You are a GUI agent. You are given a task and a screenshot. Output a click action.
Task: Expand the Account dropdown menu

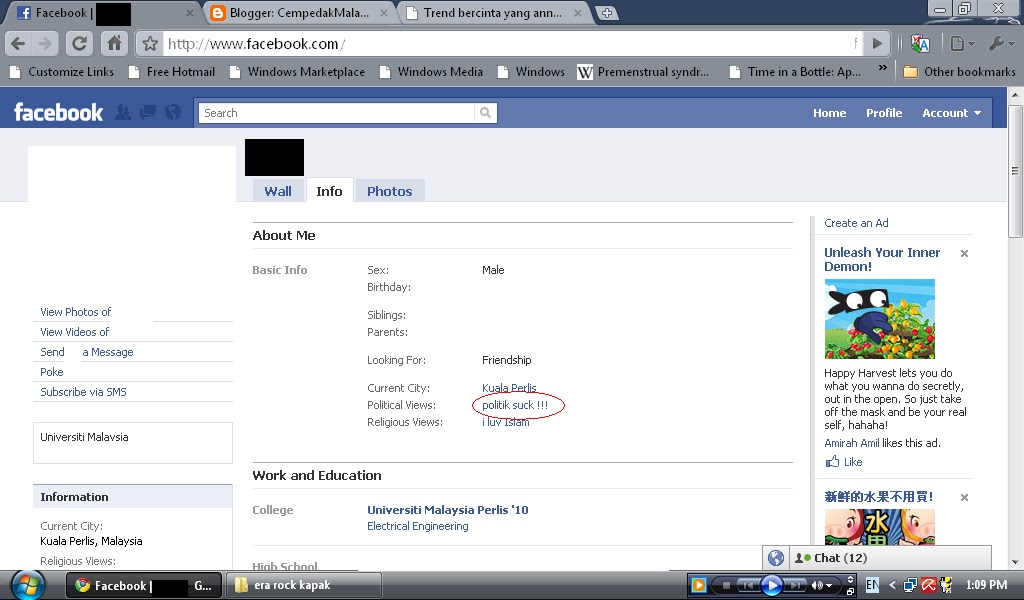pyautogui.click(x=952, y=113)
